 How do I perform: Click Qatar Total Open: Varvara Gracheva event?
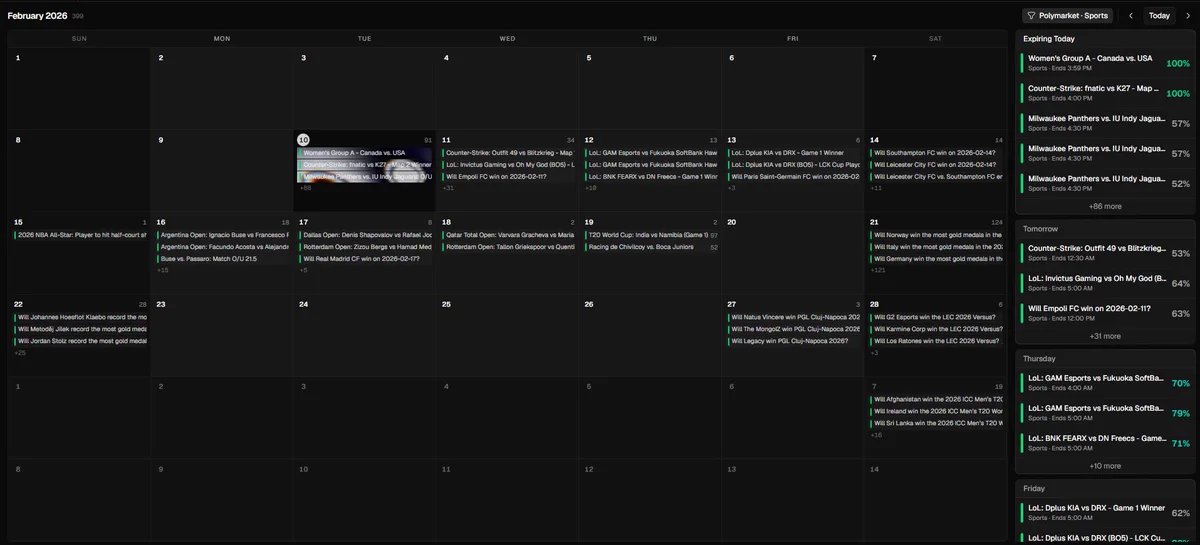(508, 235)
